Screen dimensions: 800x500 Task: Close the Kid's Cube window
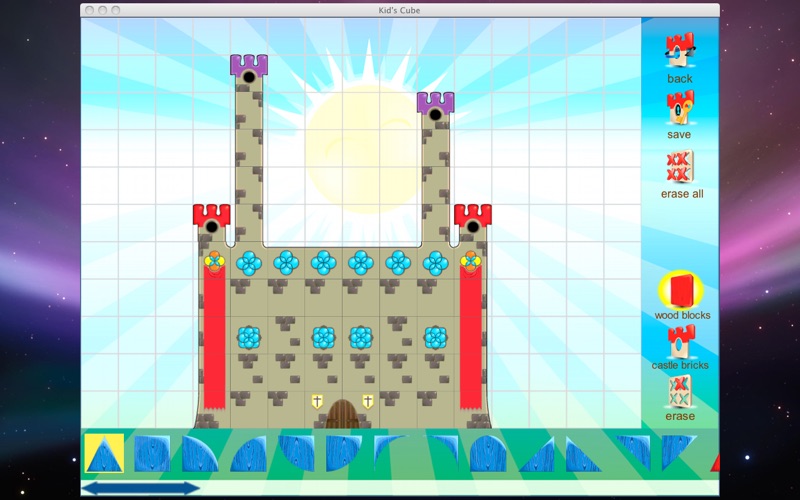(90, 10)
